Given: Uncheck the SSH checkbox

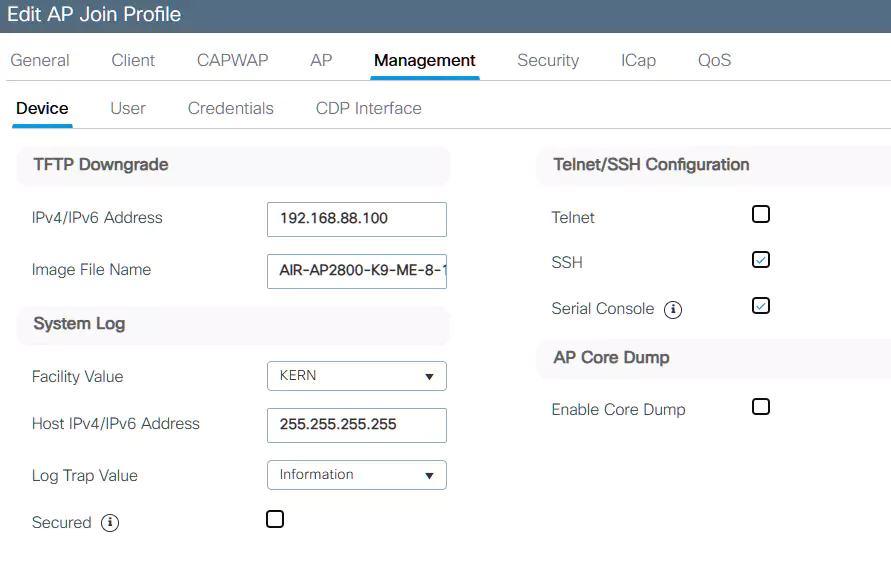Looking at the screenshot, I should click(x=761, y=260).
